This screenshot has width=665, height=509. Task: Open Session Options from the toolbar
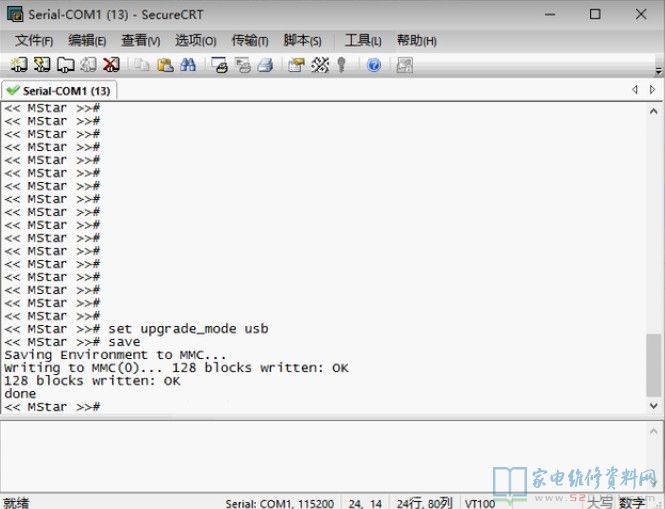point(296,65)
